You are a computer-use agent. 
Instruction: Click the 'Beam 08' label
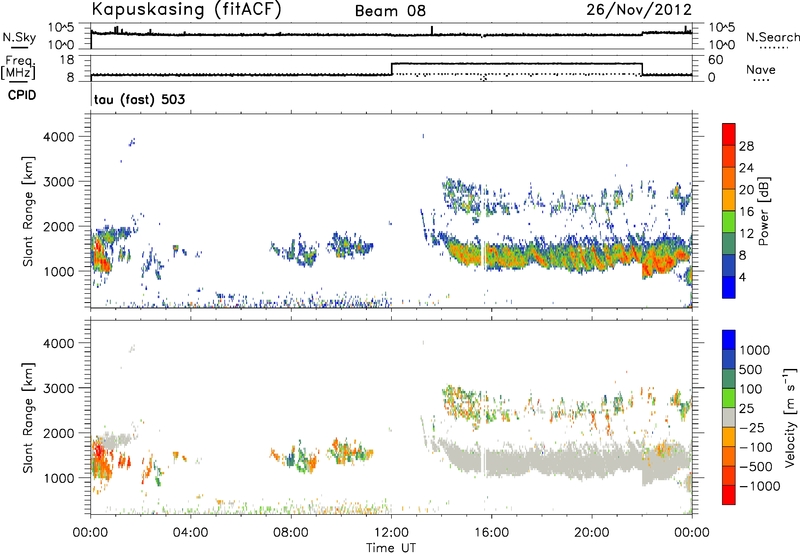point(390,11)
